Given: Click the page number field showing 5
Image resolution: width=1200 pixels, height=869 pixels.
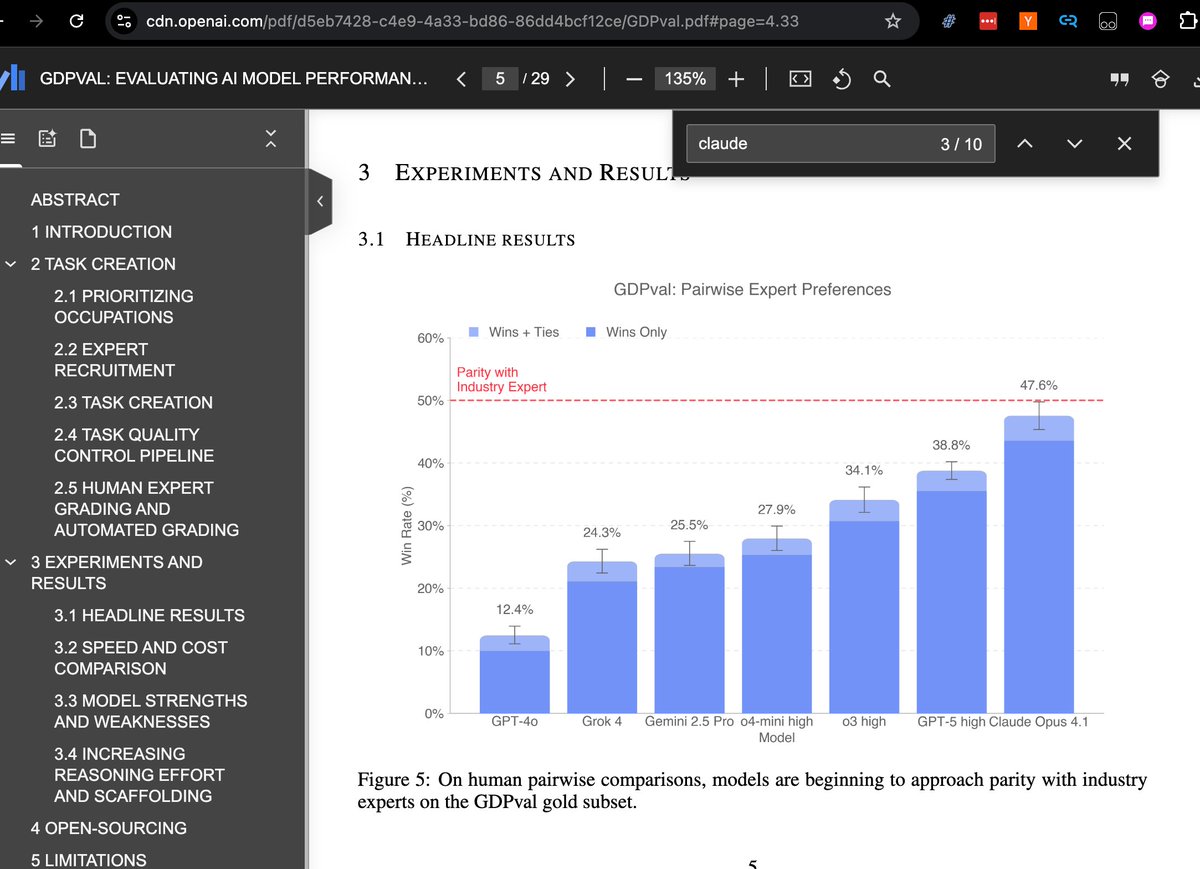Looking at the screenshot, I should click(499, 78).
